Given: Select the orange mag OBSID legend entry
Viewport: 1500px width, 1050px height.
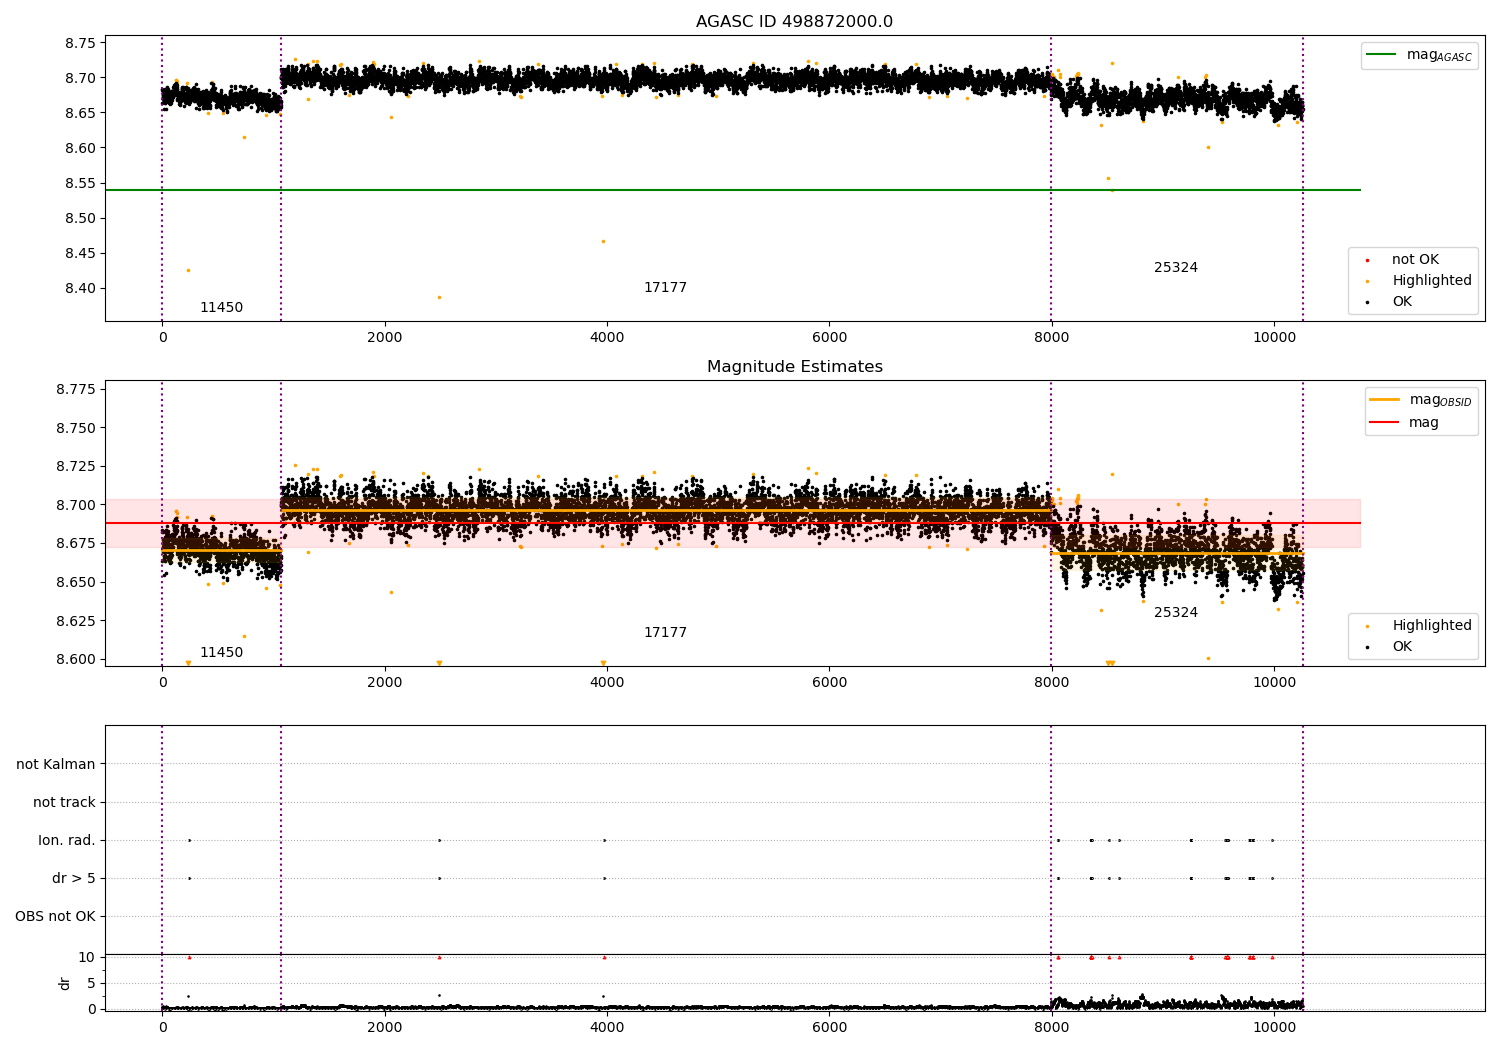Looking at the screenshot, I should click(x=1421, y=400).
